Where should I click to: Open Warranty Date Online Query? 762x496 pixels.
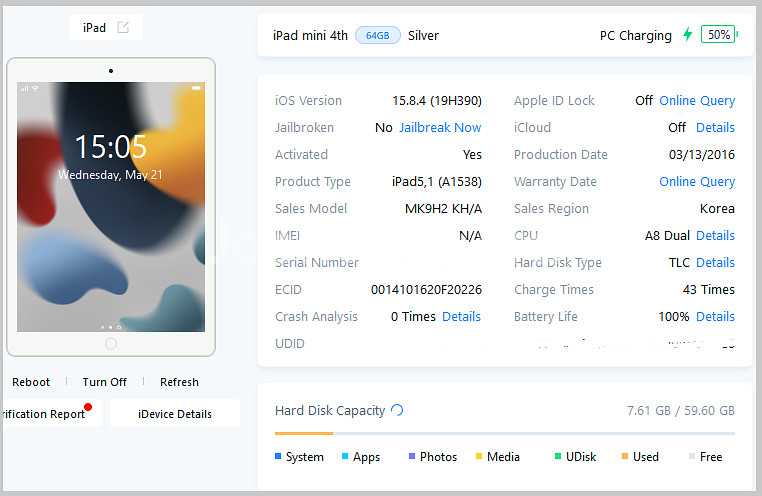(697, 182)
